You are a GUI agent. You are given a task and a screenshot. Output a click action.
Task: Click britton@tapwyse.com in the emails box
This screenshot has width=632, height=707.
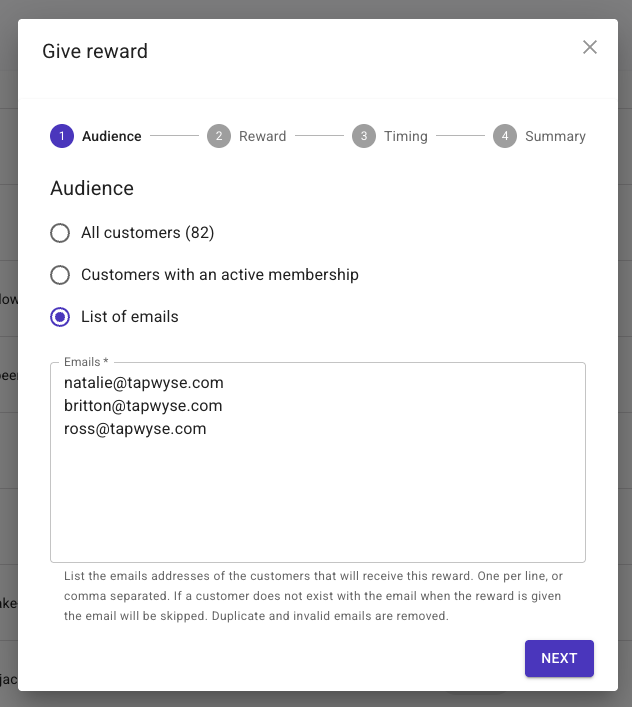point(143,406)
